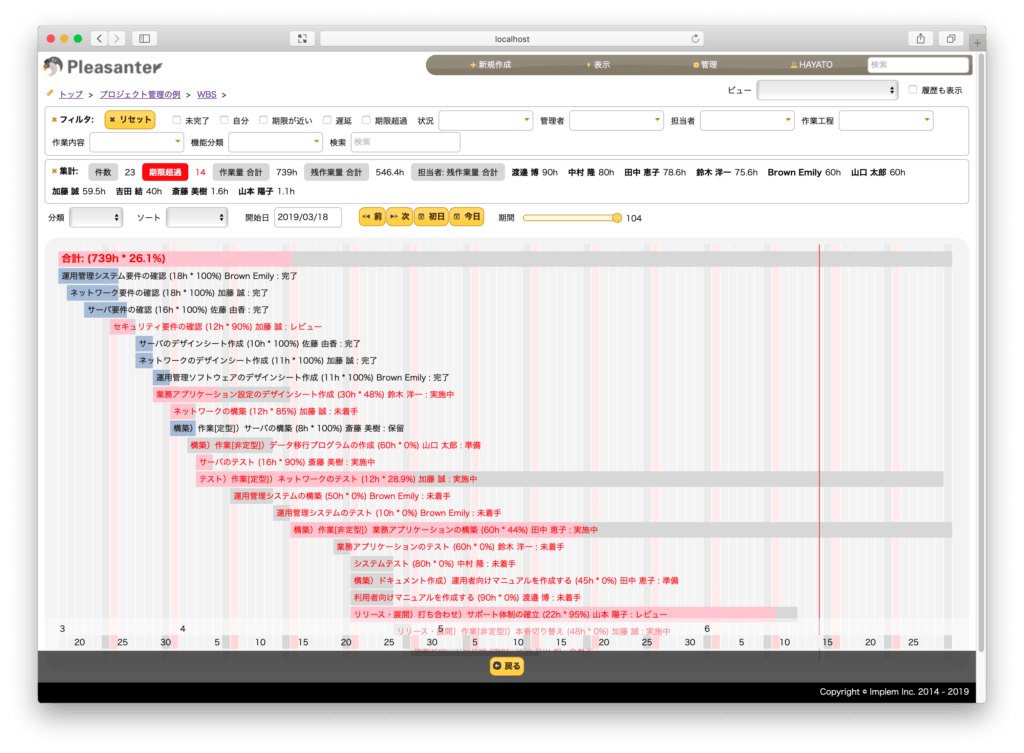Select the データ移行プログラムの作成 task bar
This screenshot has width=1024, height=753.
click(229, 445)
